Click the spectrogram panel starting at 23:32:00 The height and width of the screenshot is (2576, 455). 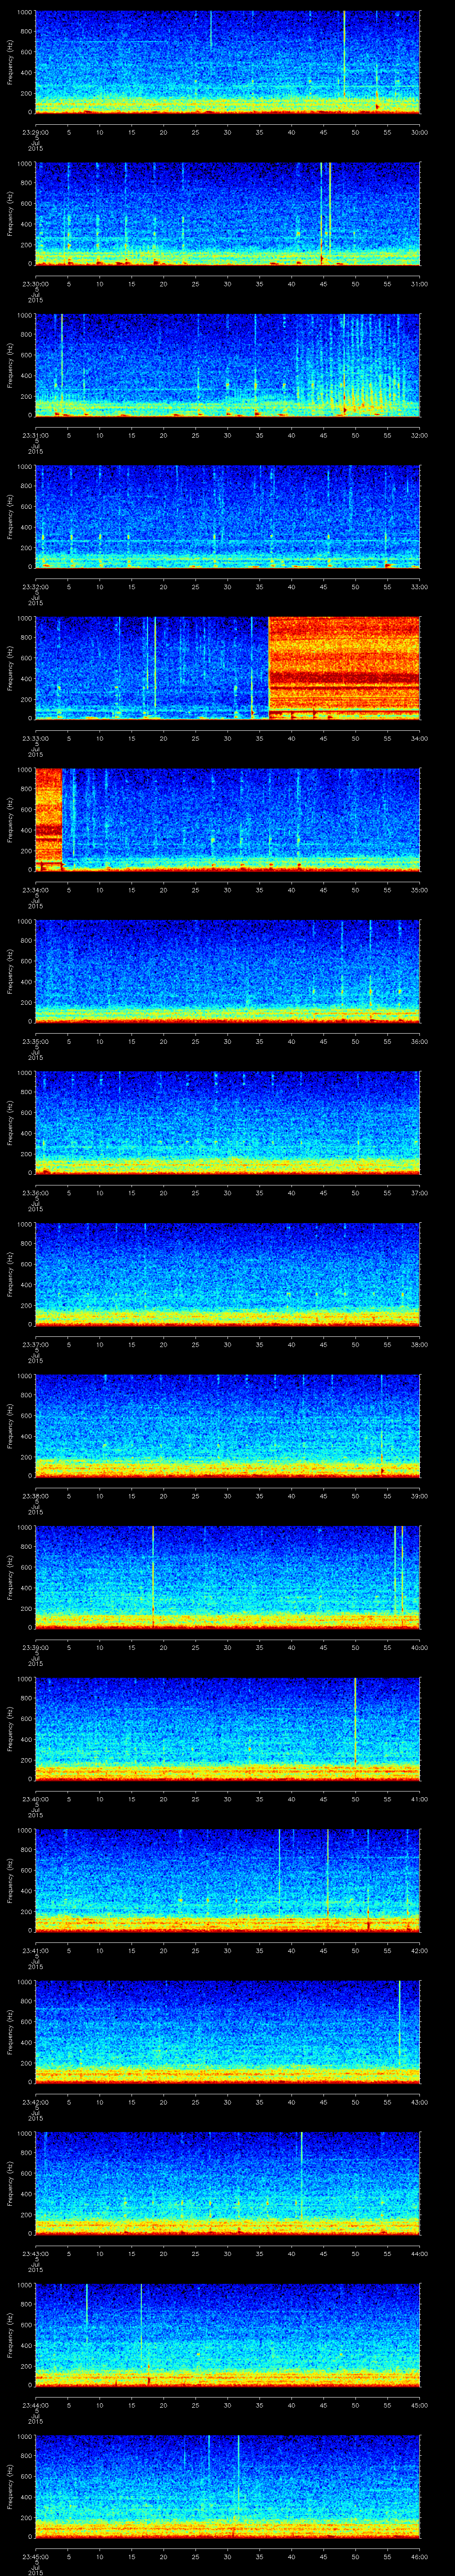point(228,517)
